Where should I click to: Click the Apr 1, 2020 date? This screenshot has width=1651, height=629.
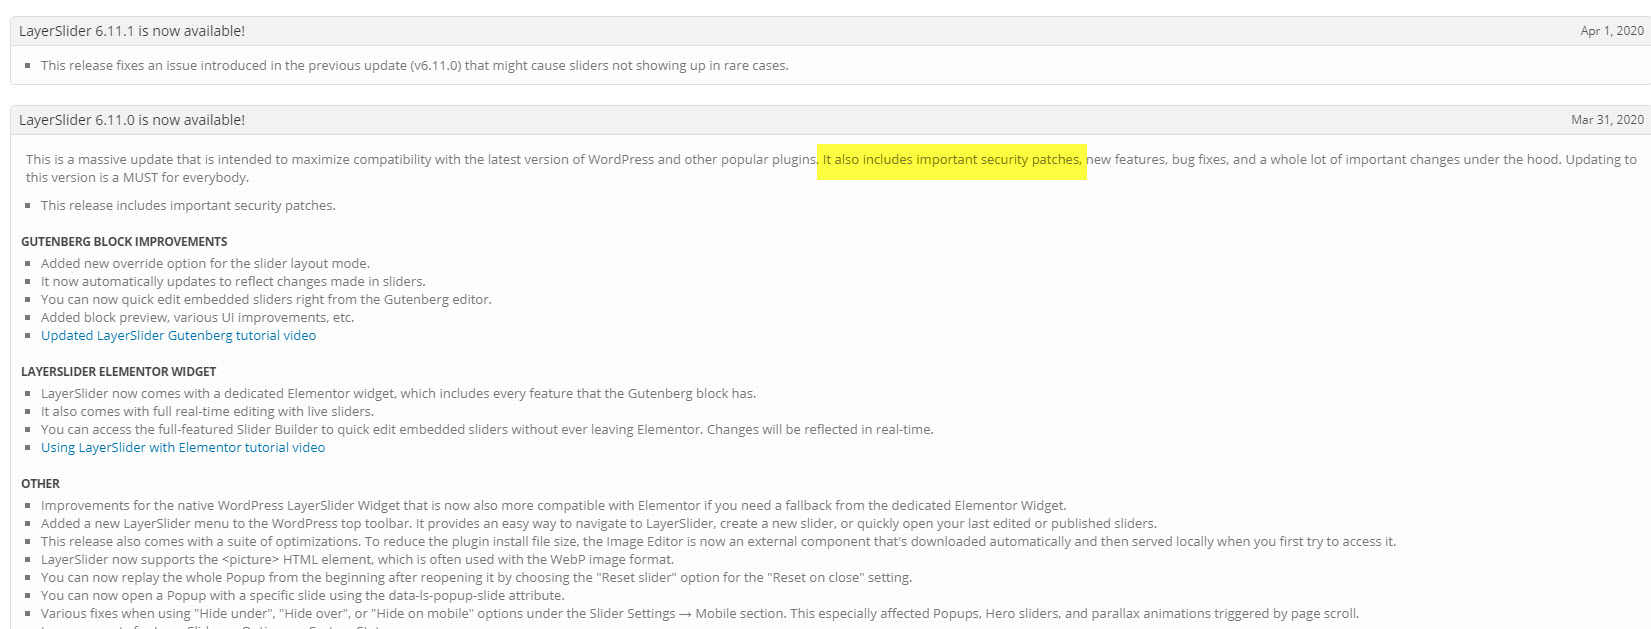tap(1612, 31)
